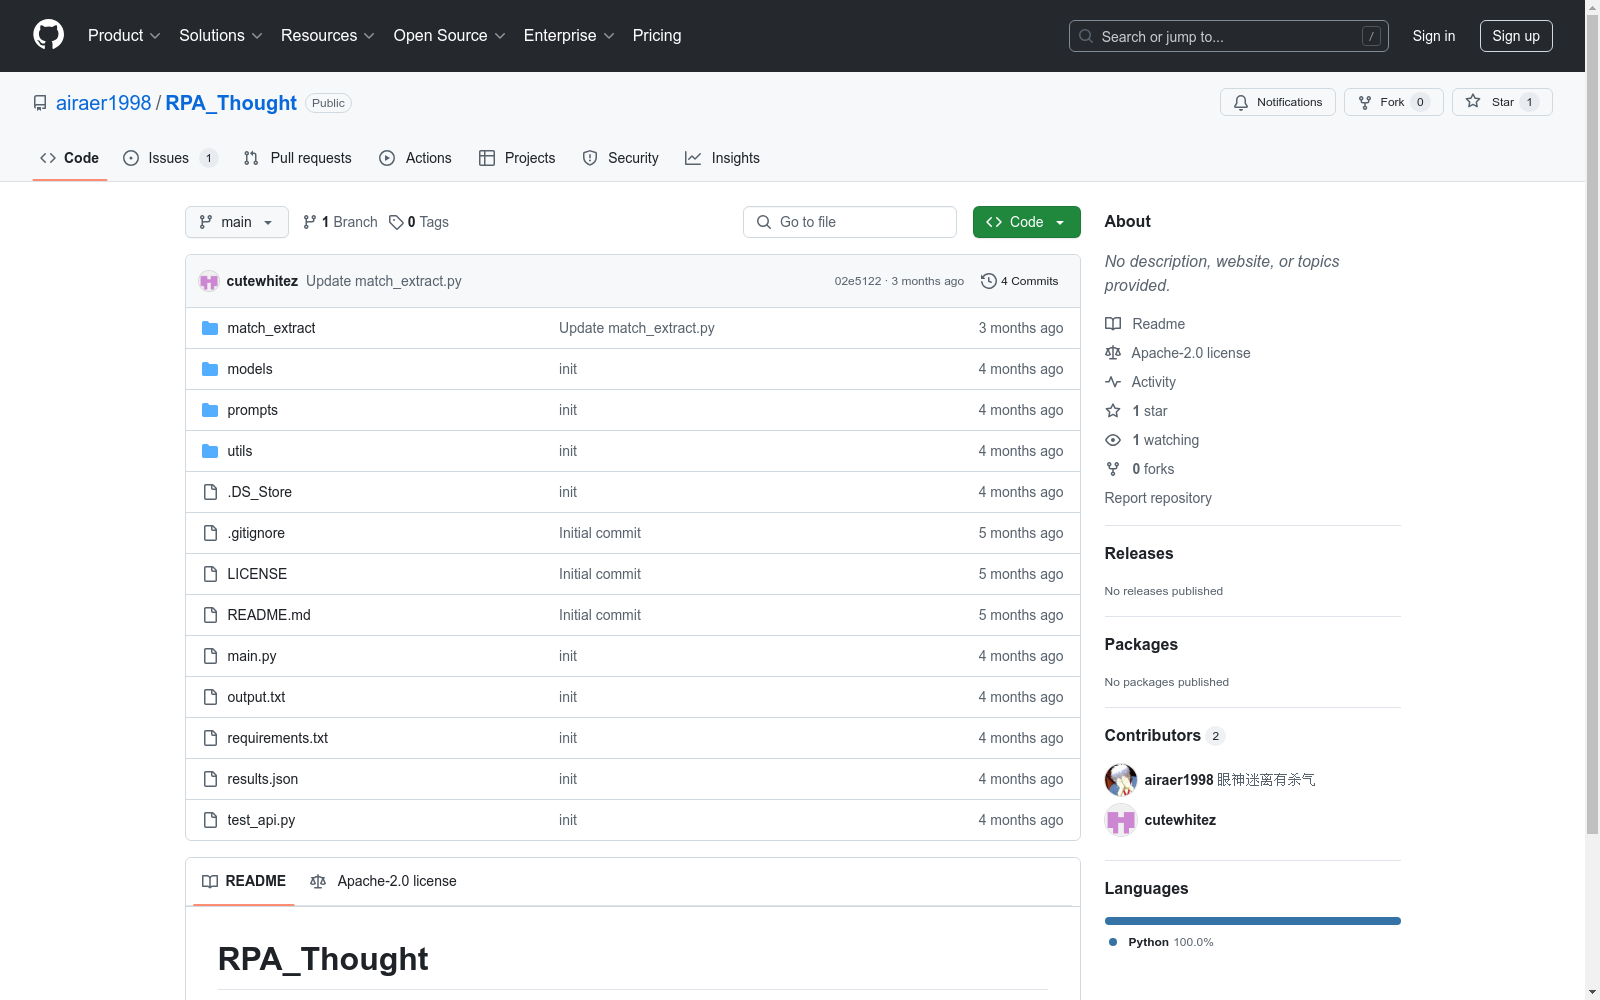Screen dimensions: 1600x1000
Task: Expand the Open Source menu
Action: click(x=450, y=35)
